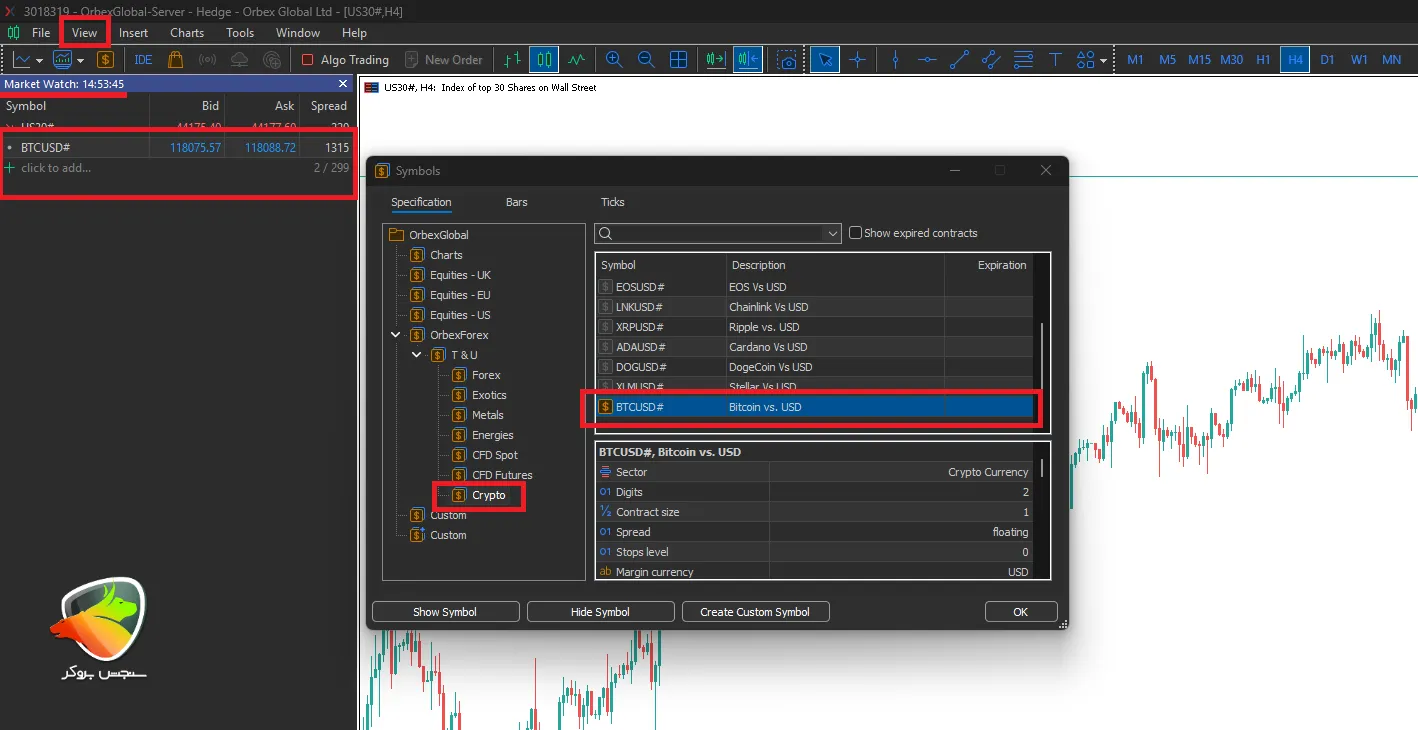Zoom in on the chart

pyautogui.click(x=614, y=60)
